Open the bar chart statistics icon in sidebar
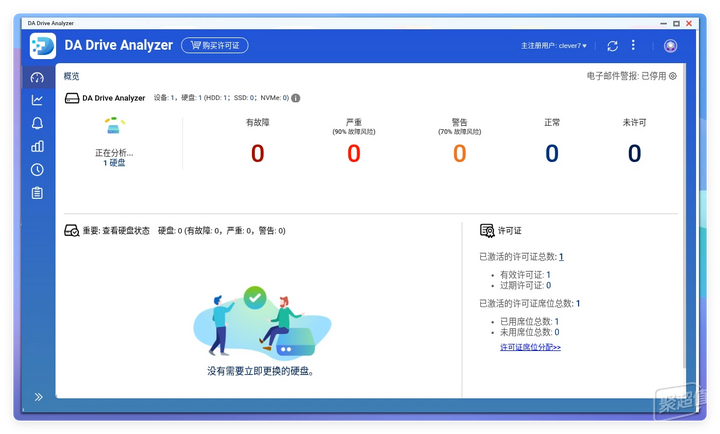 pyautogui.click(x=38, y=146)
